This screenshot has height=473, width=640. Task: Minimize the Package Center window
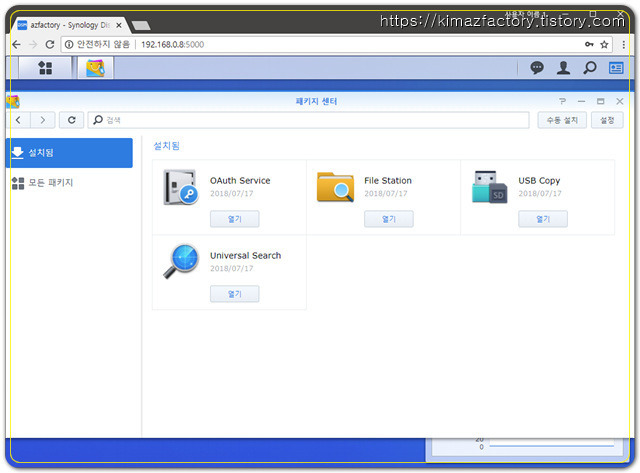[x=582, y=101]
